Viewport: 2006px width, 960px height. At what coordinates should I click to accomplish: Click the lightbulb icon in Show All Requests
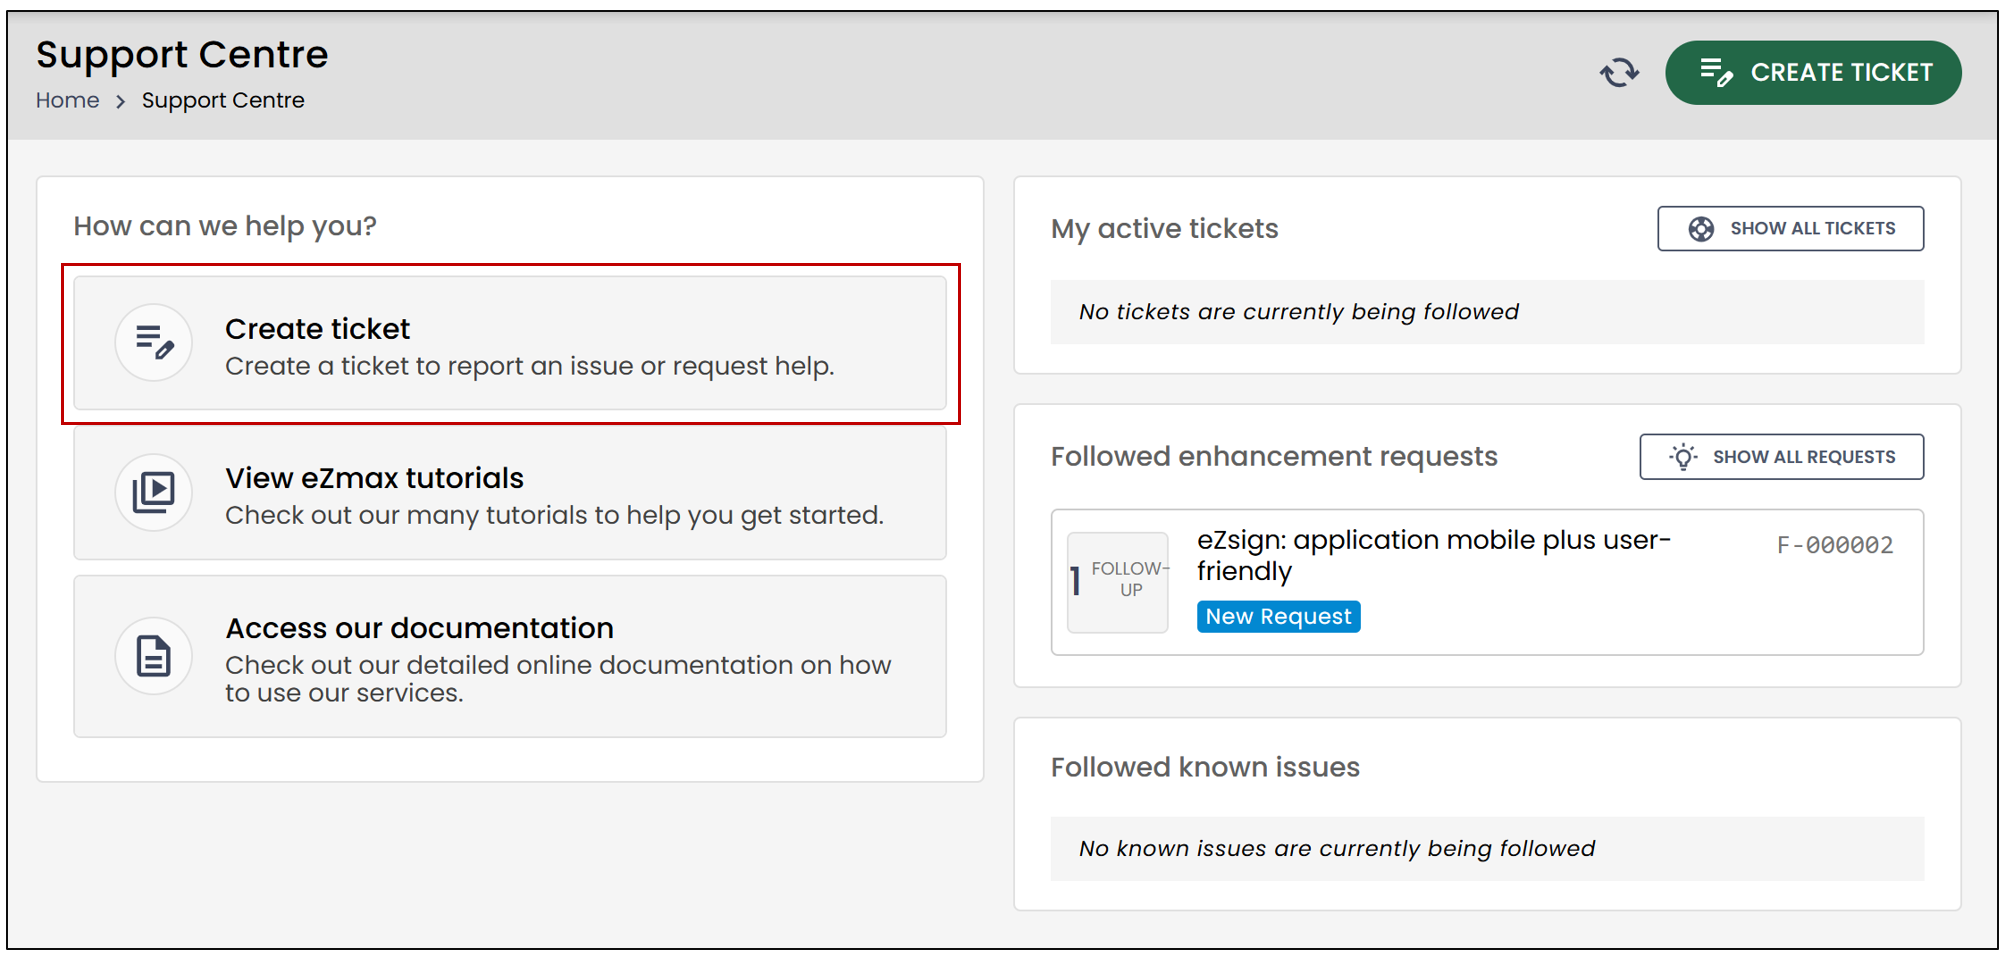[x=1683, y=457]
